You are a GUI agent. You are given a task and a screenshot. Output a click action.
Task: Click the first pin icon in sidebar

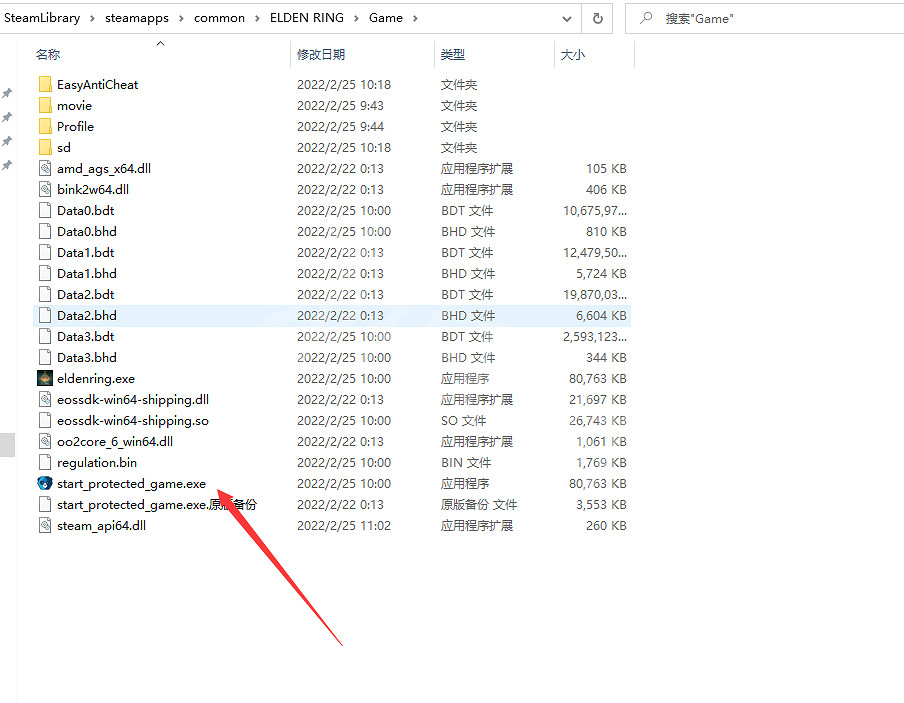(x=7, y=93)
